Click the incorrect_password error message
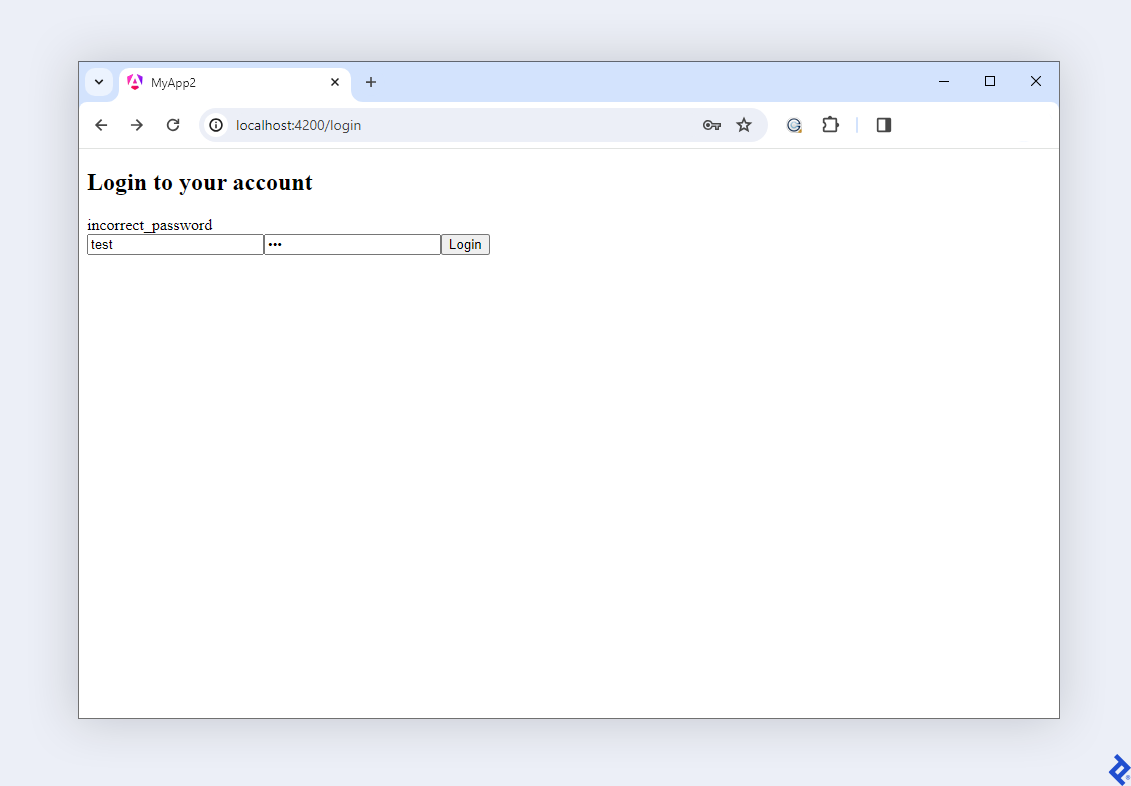The width and height of the screenshot is (1131, 786). pos(149,225)
